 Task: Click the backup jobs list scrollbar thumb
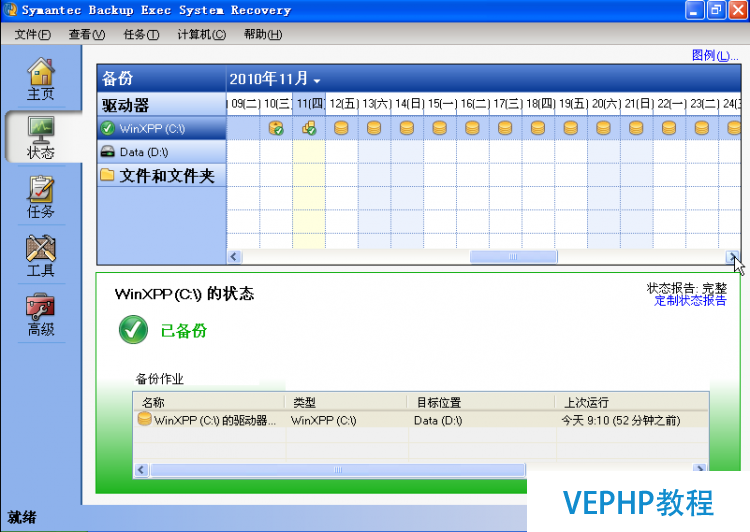pyautogui.click(x=338, y=470)
